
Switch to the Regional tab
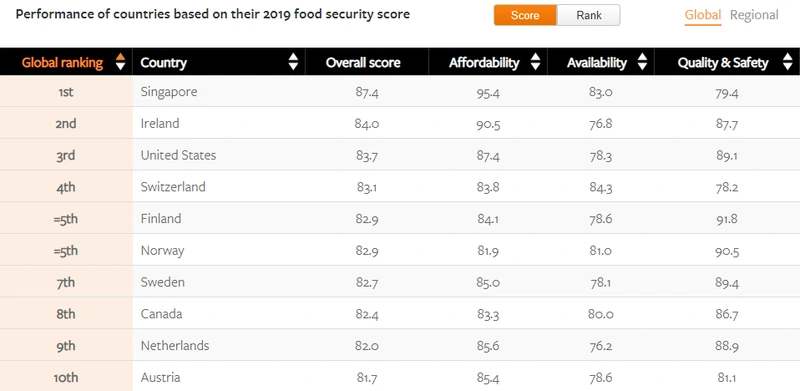click(754, 15)
